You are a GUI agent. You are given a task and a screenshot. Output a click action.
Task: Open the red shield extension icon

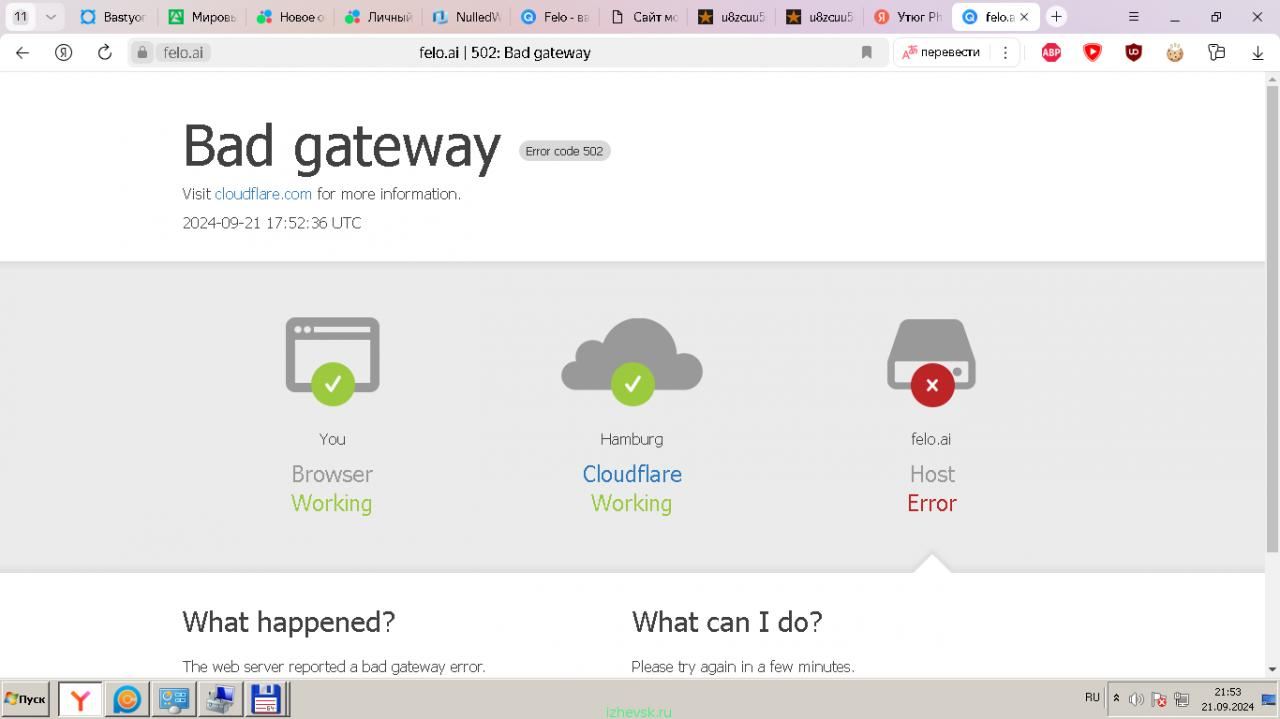tap(1092, 52)
